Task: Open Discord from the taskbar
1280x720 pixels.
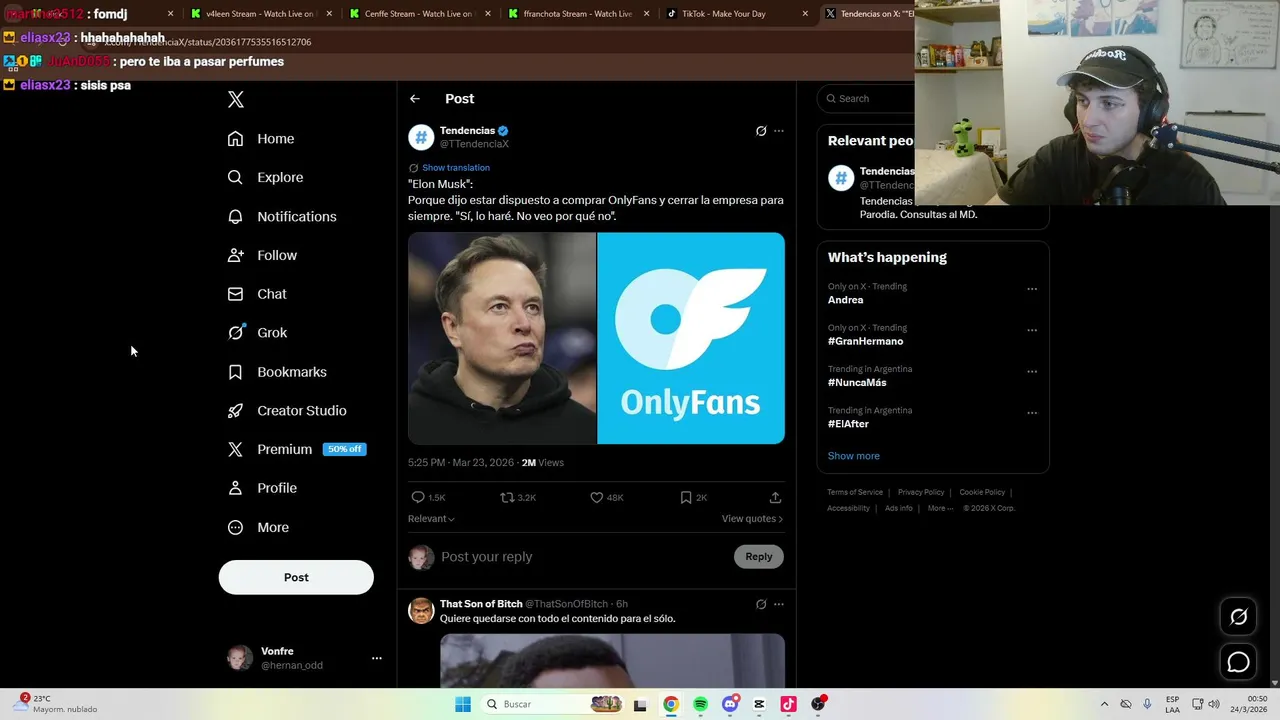Action: [x=730, y=704]
